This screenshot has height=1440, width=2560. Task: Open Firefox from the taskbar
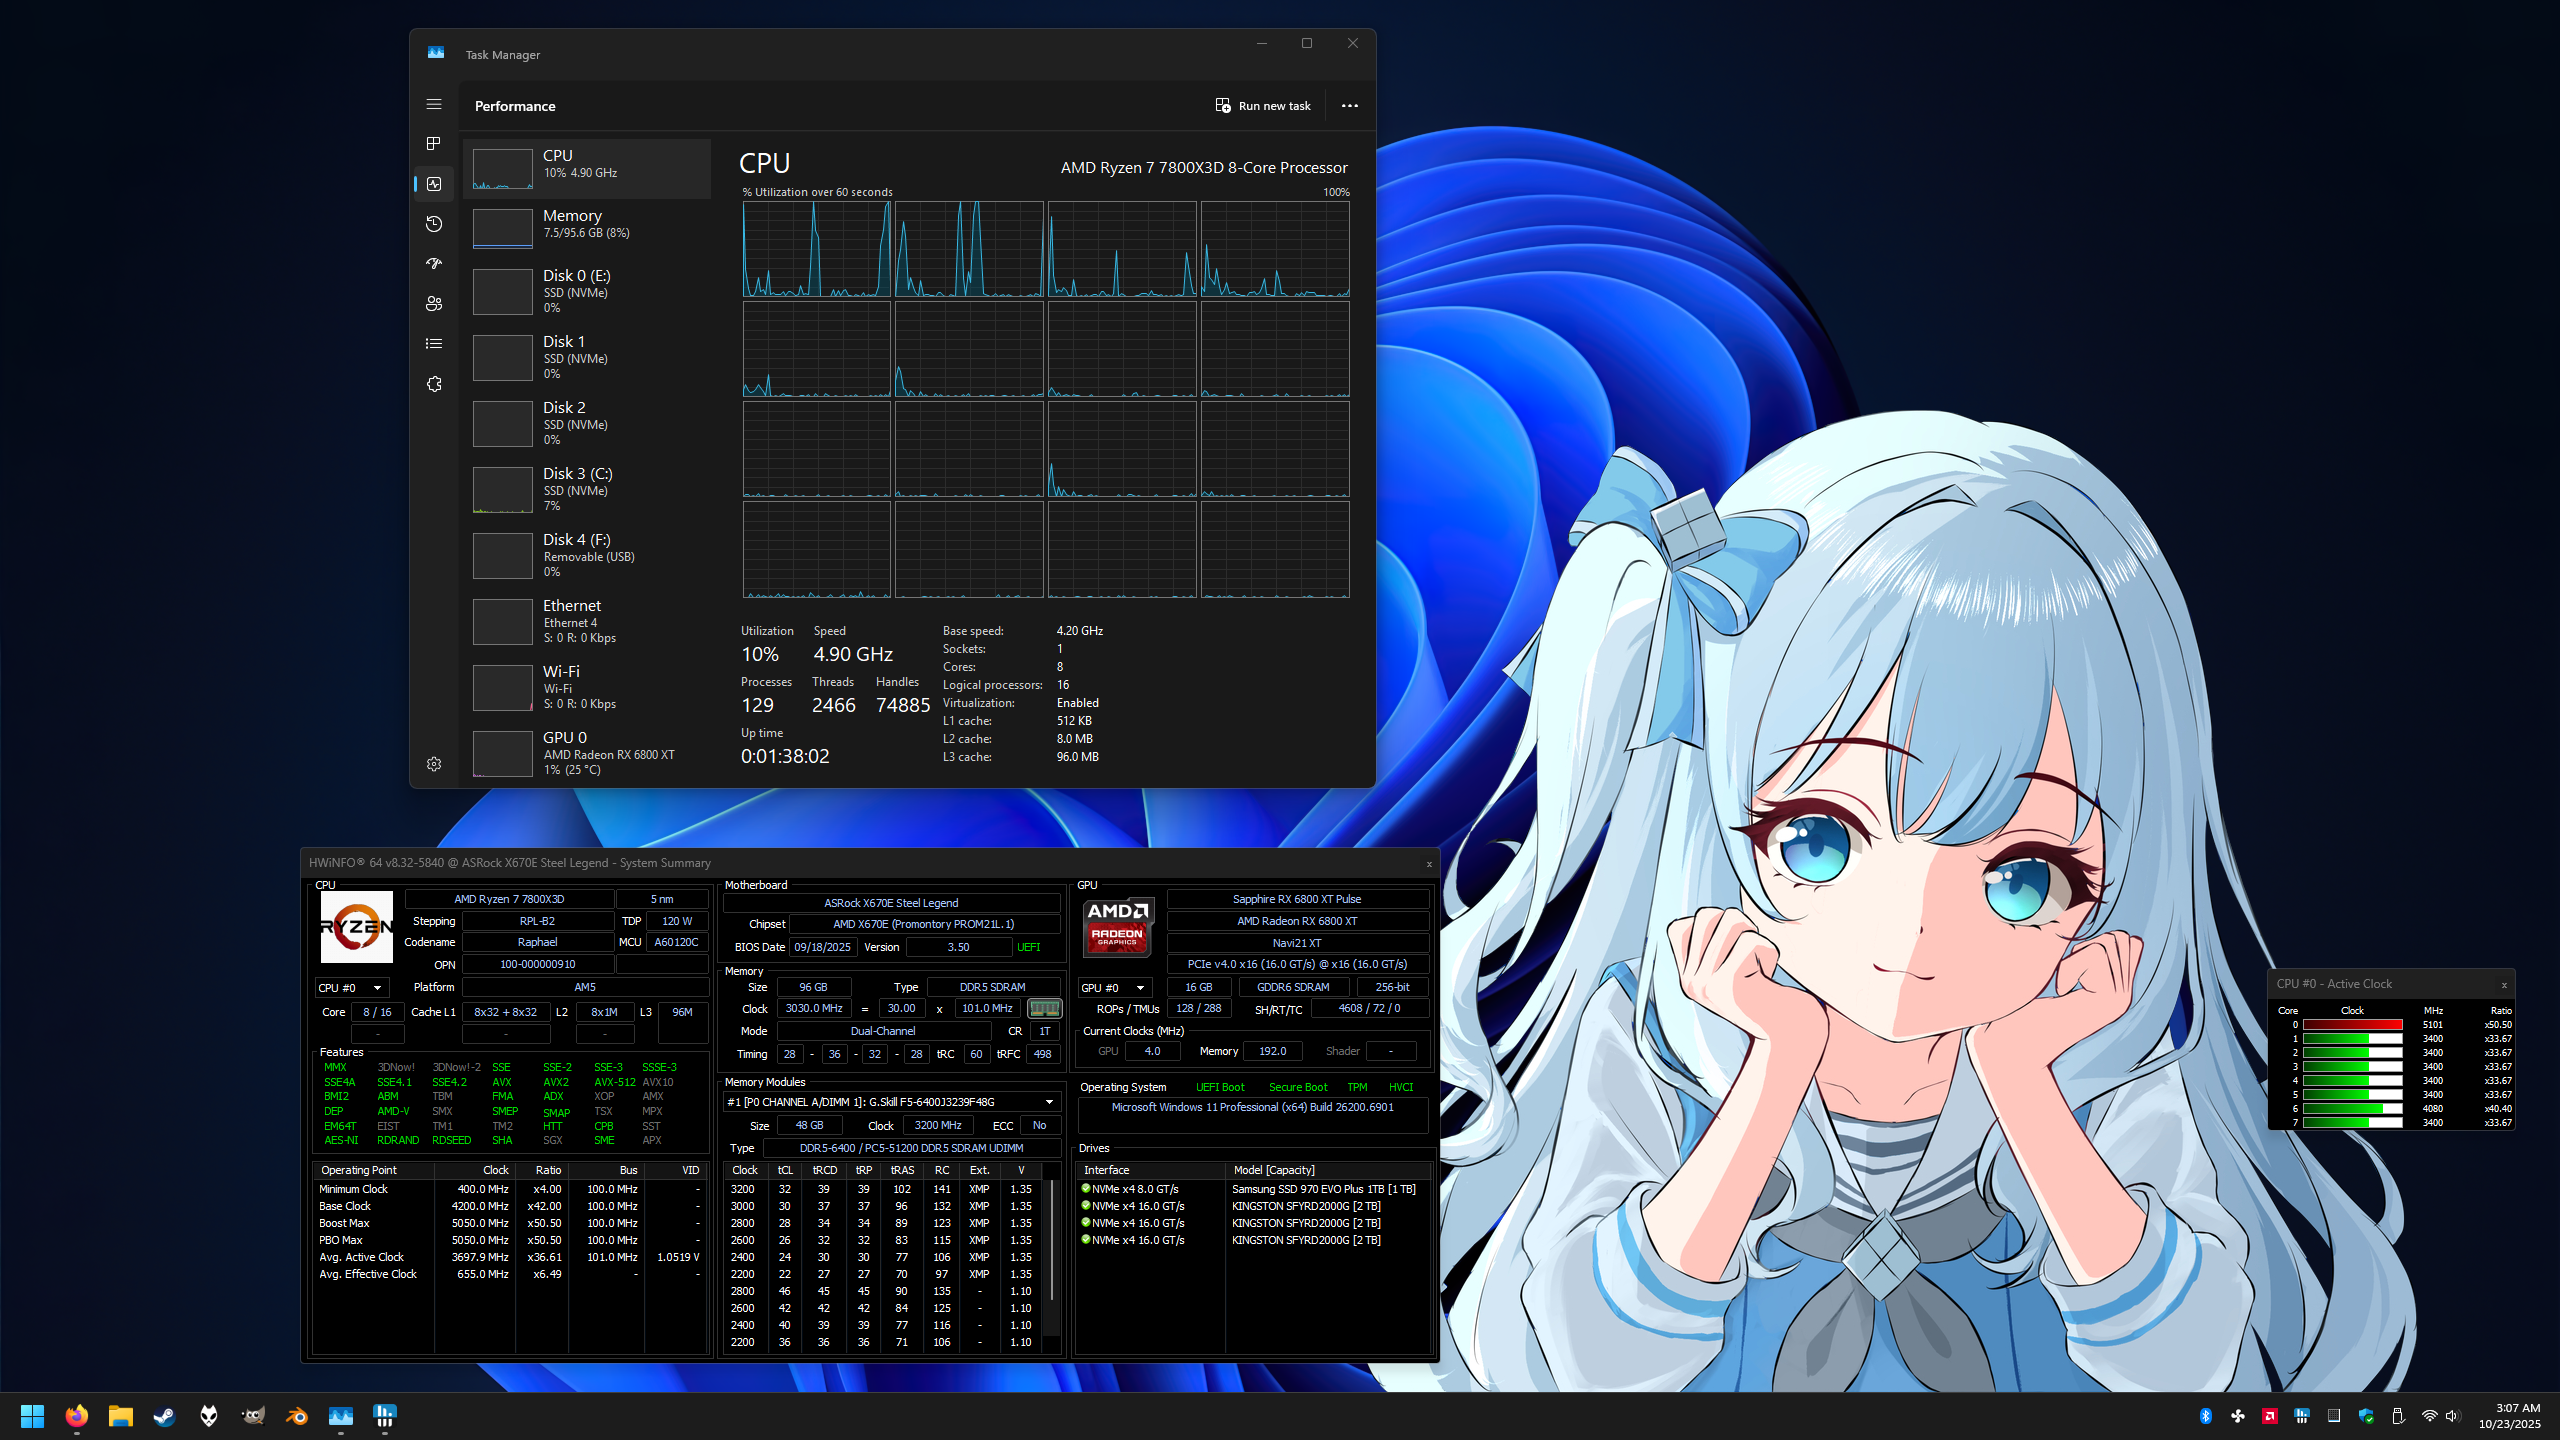pyautogui.click(x=76, y=1416)
